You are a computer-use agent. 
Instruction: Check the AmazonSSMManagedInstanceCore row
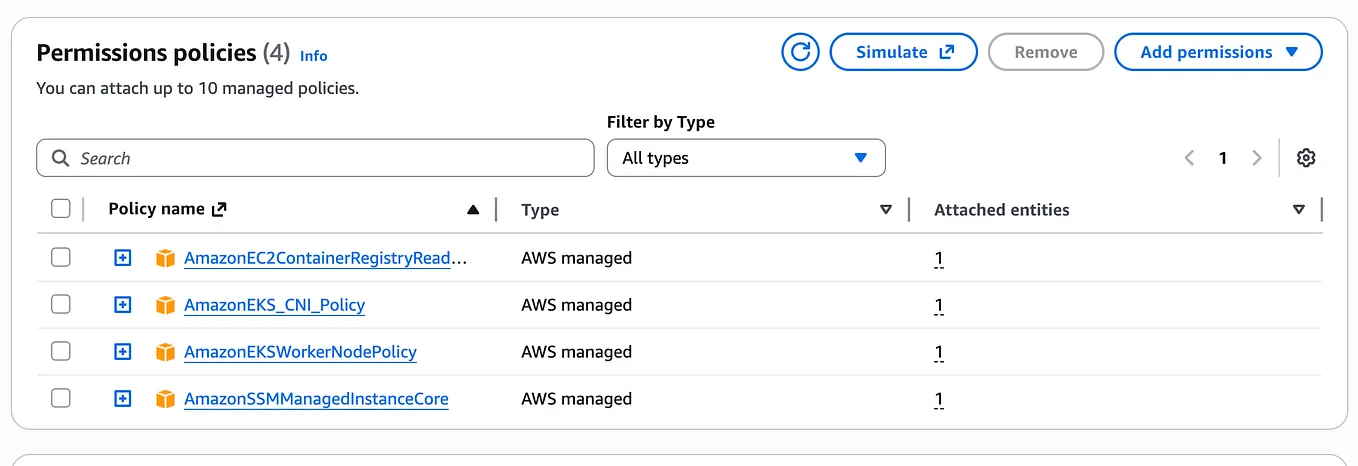[61, 398]
